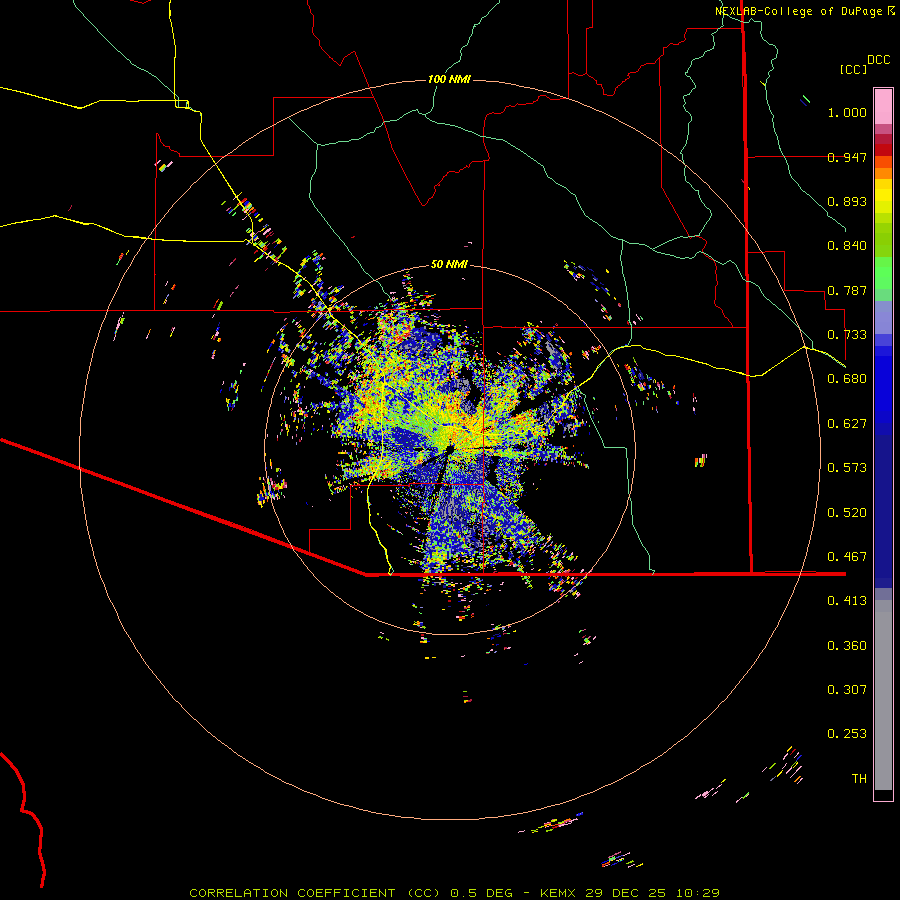Click the 0.360 legend value

[x=847, y=646]
